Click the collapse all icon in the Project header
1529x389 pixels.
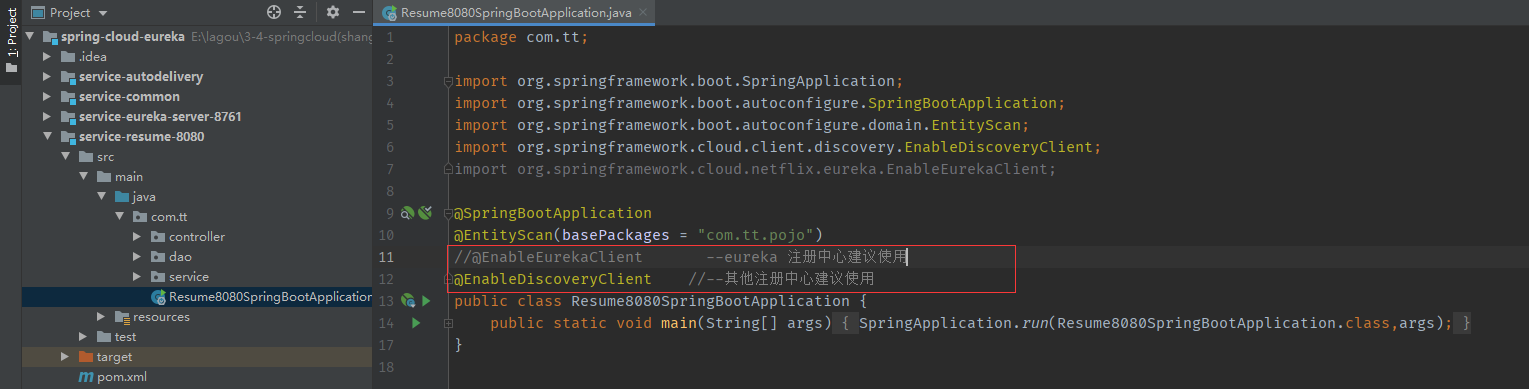(300, 12)
